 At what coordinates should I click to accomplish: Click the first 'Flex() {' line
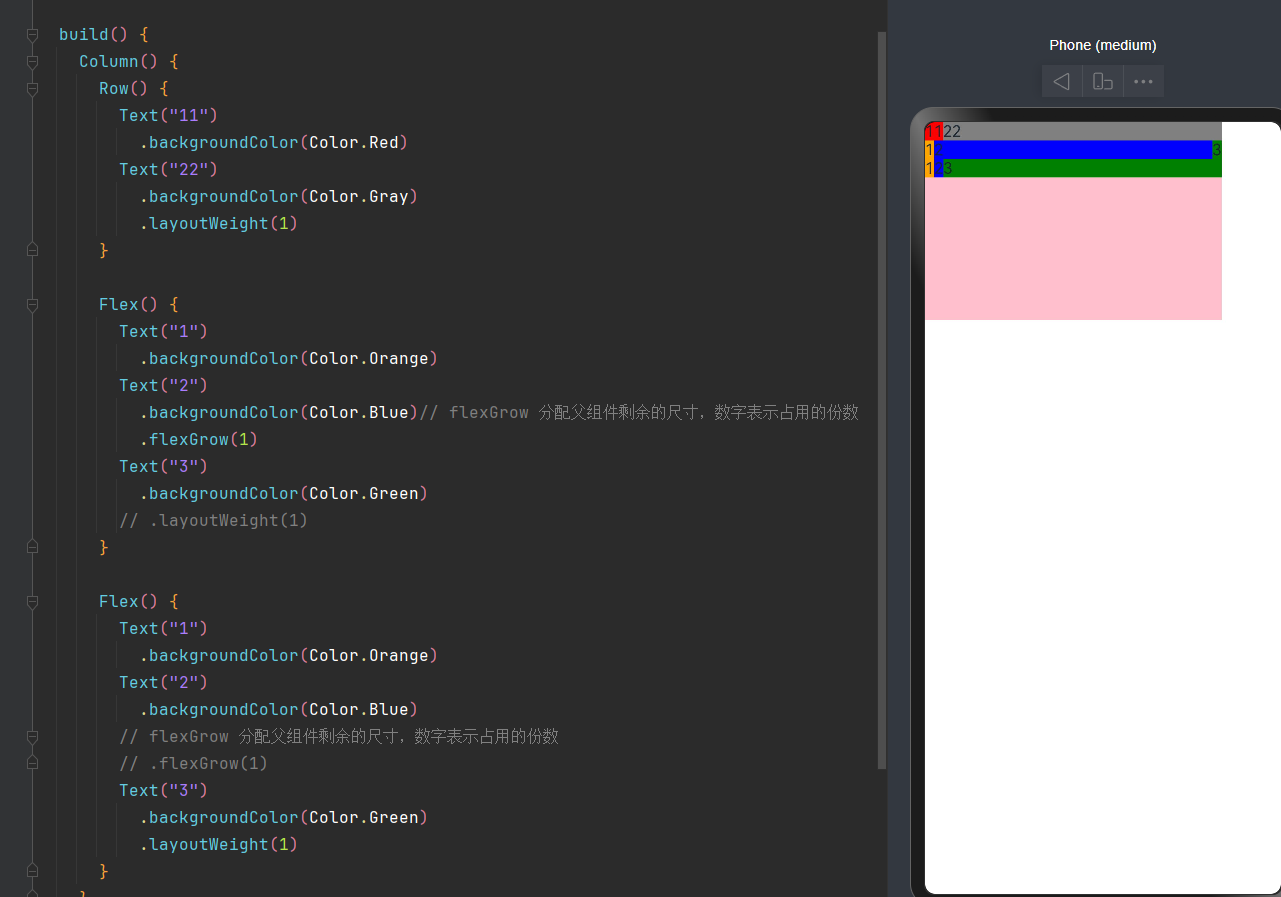click(x=139, y=305)
